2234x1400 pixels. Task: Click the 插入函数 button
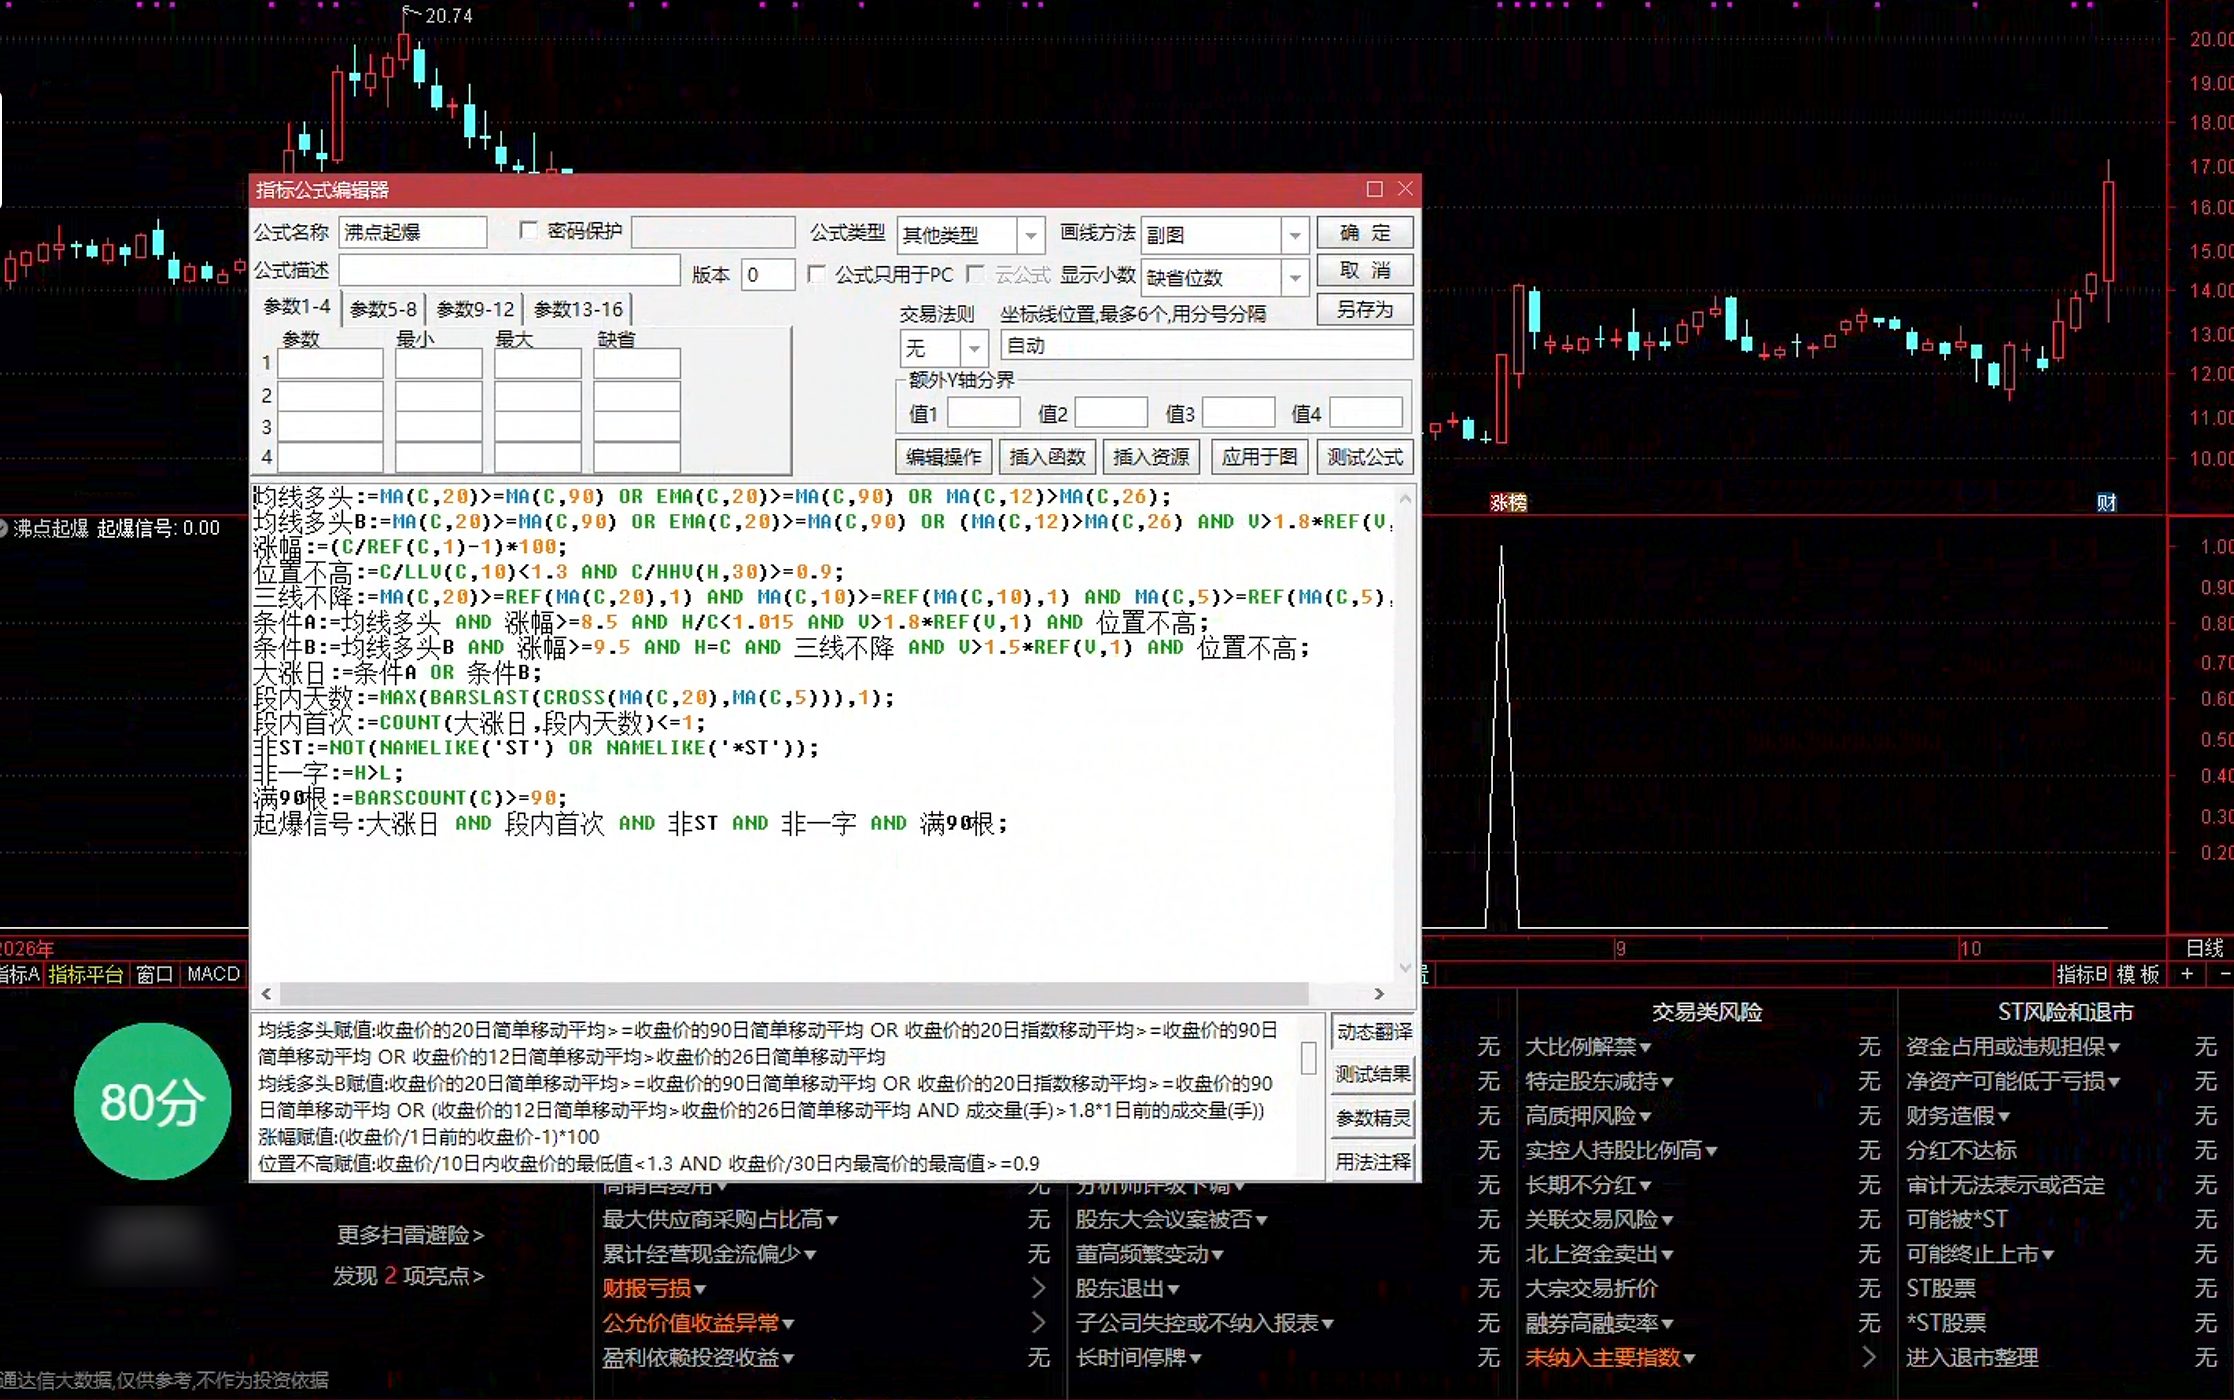(x=1047, y=457)
